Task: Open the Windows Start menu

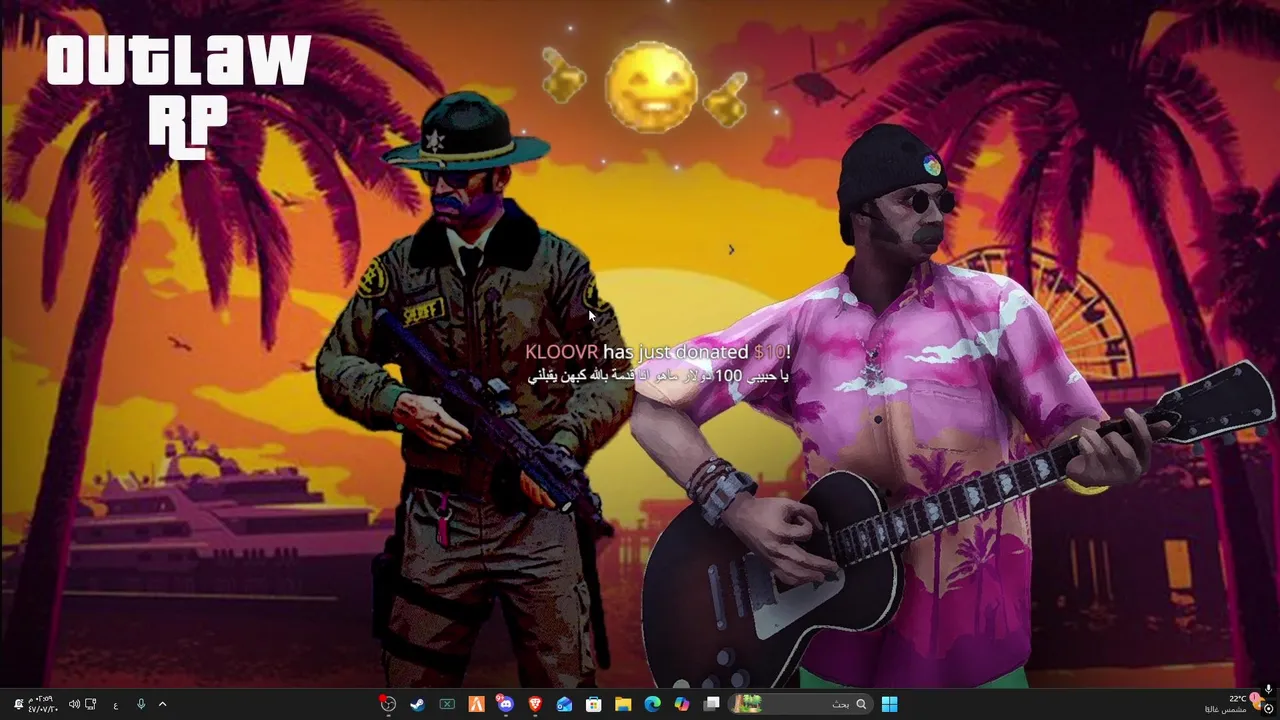Action: point(889,704)
